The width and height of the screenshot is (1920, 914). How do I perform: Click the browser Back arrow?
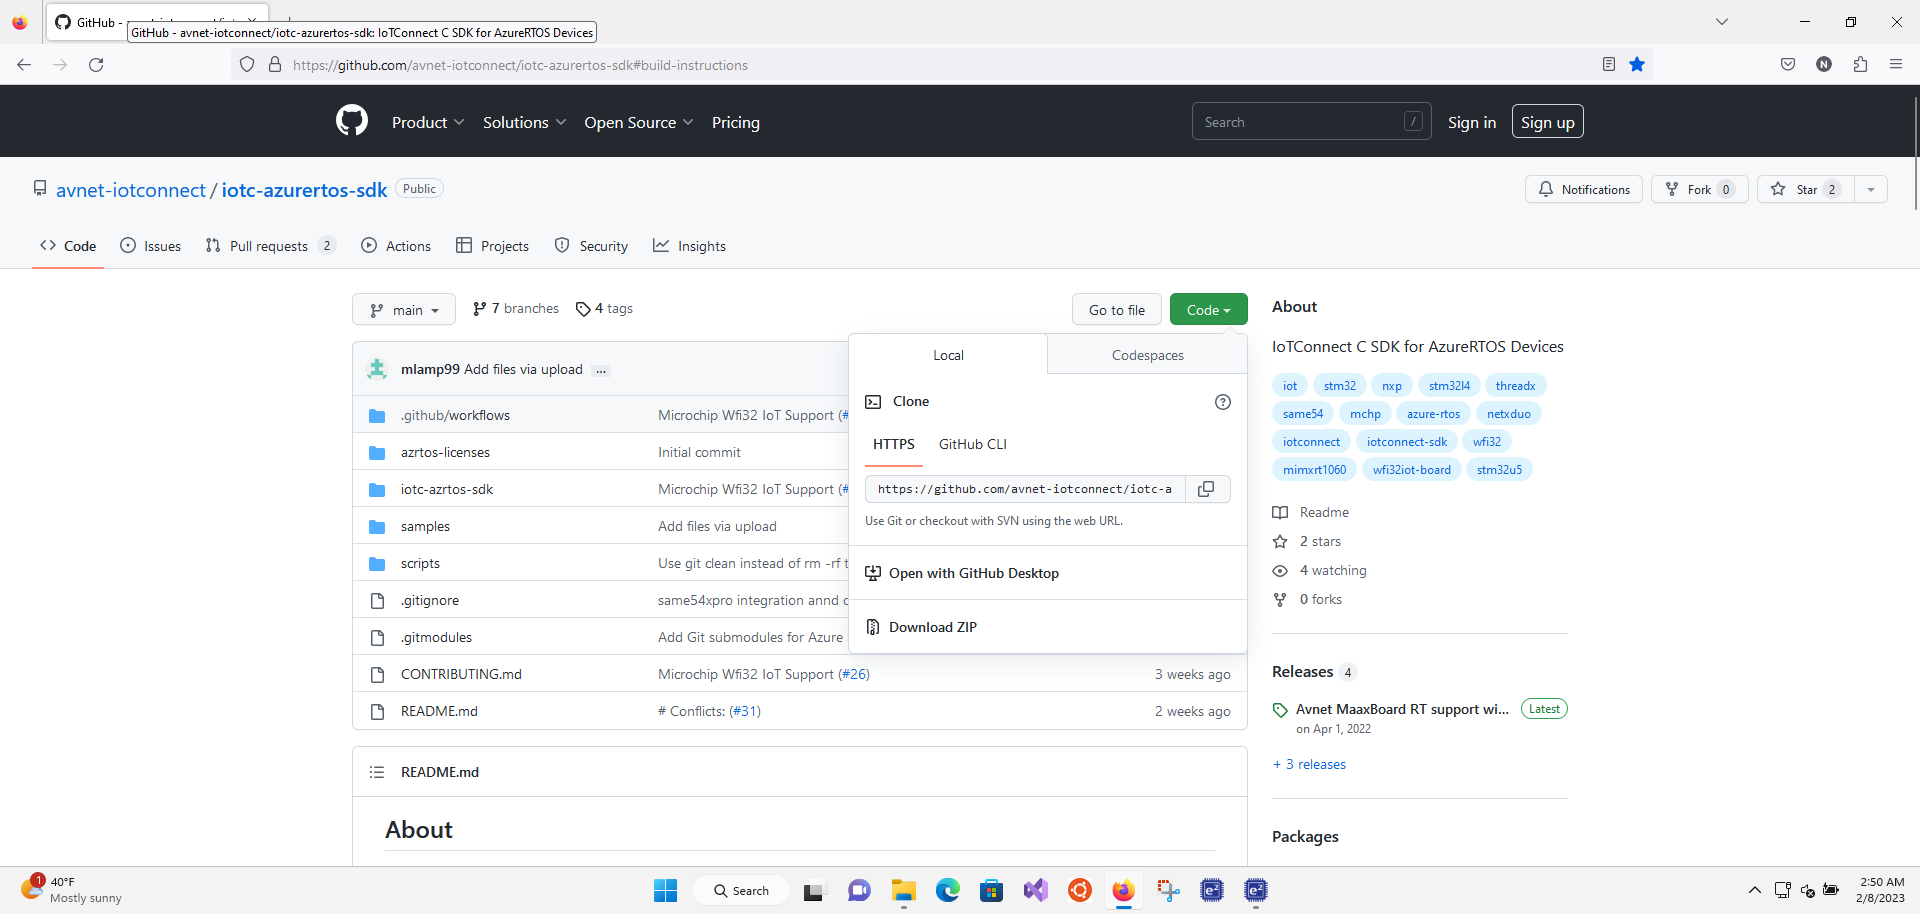pos(24,65)
